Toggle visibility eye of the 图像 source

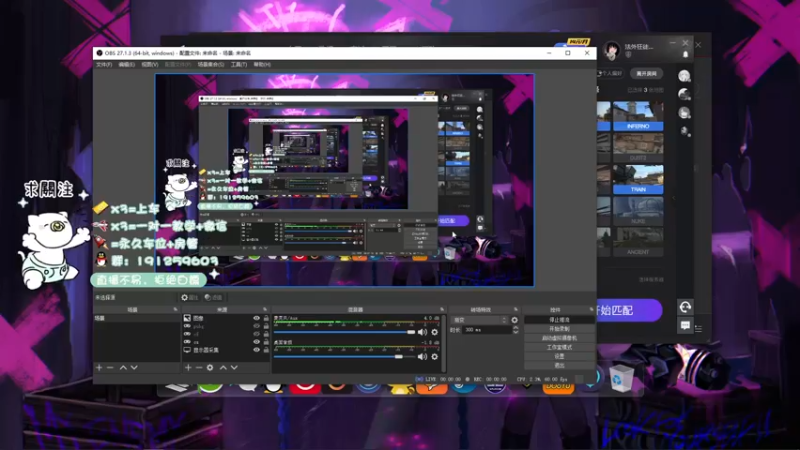(x=256, y=318)
